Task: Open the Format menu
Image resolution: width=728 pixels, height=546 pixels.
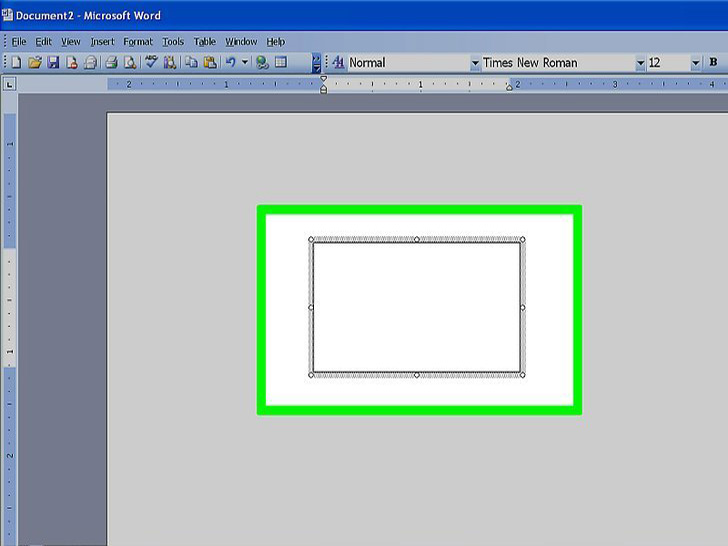Action: tap(138, 42)
